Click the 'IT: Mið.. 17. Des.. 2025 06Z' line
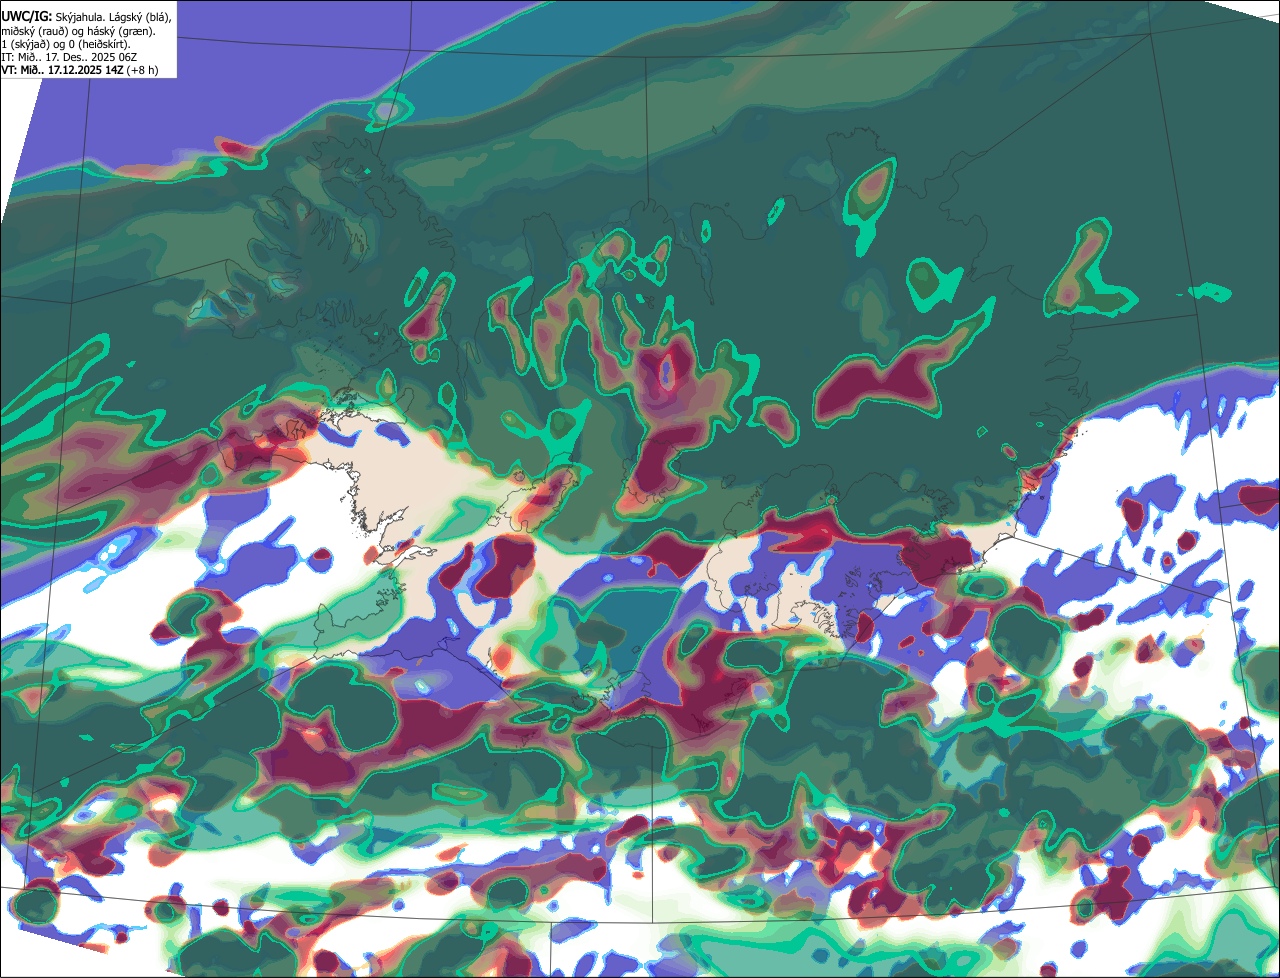 pyautogui.click(x=70, y=57)
